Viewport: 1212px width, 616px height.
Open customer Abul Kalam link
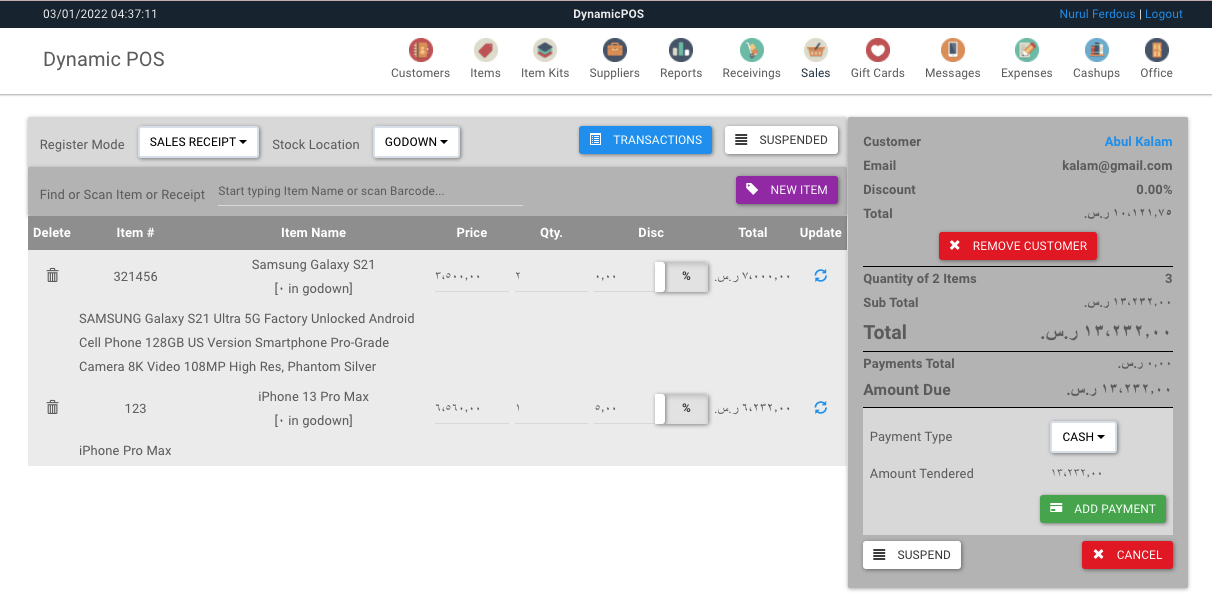[1138, 142]
